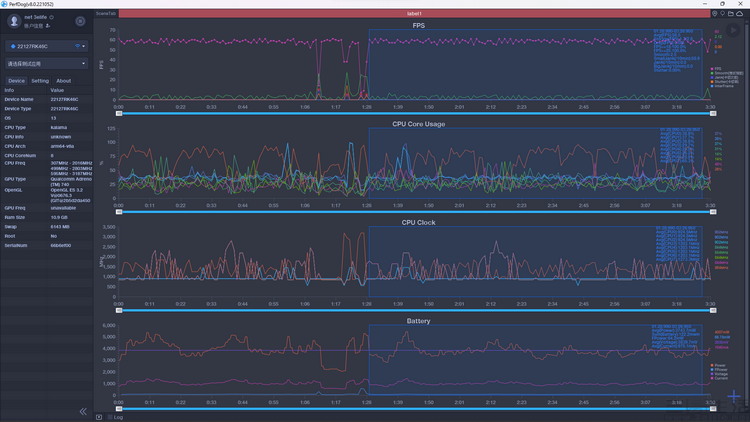This screenshot has height=422, width=750.
Task: Click the FPS chart title
Action: click(x=419, y=26)
